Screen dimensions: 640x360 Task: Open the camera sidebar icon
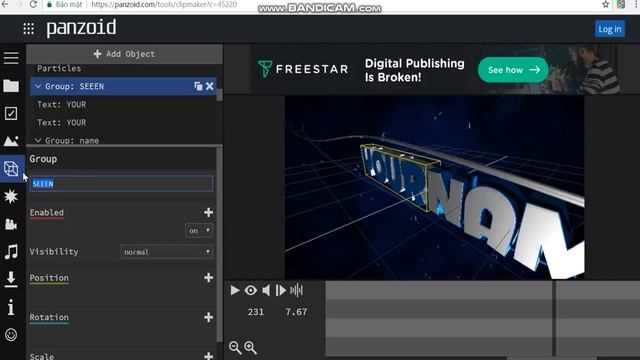pos(11,224)
